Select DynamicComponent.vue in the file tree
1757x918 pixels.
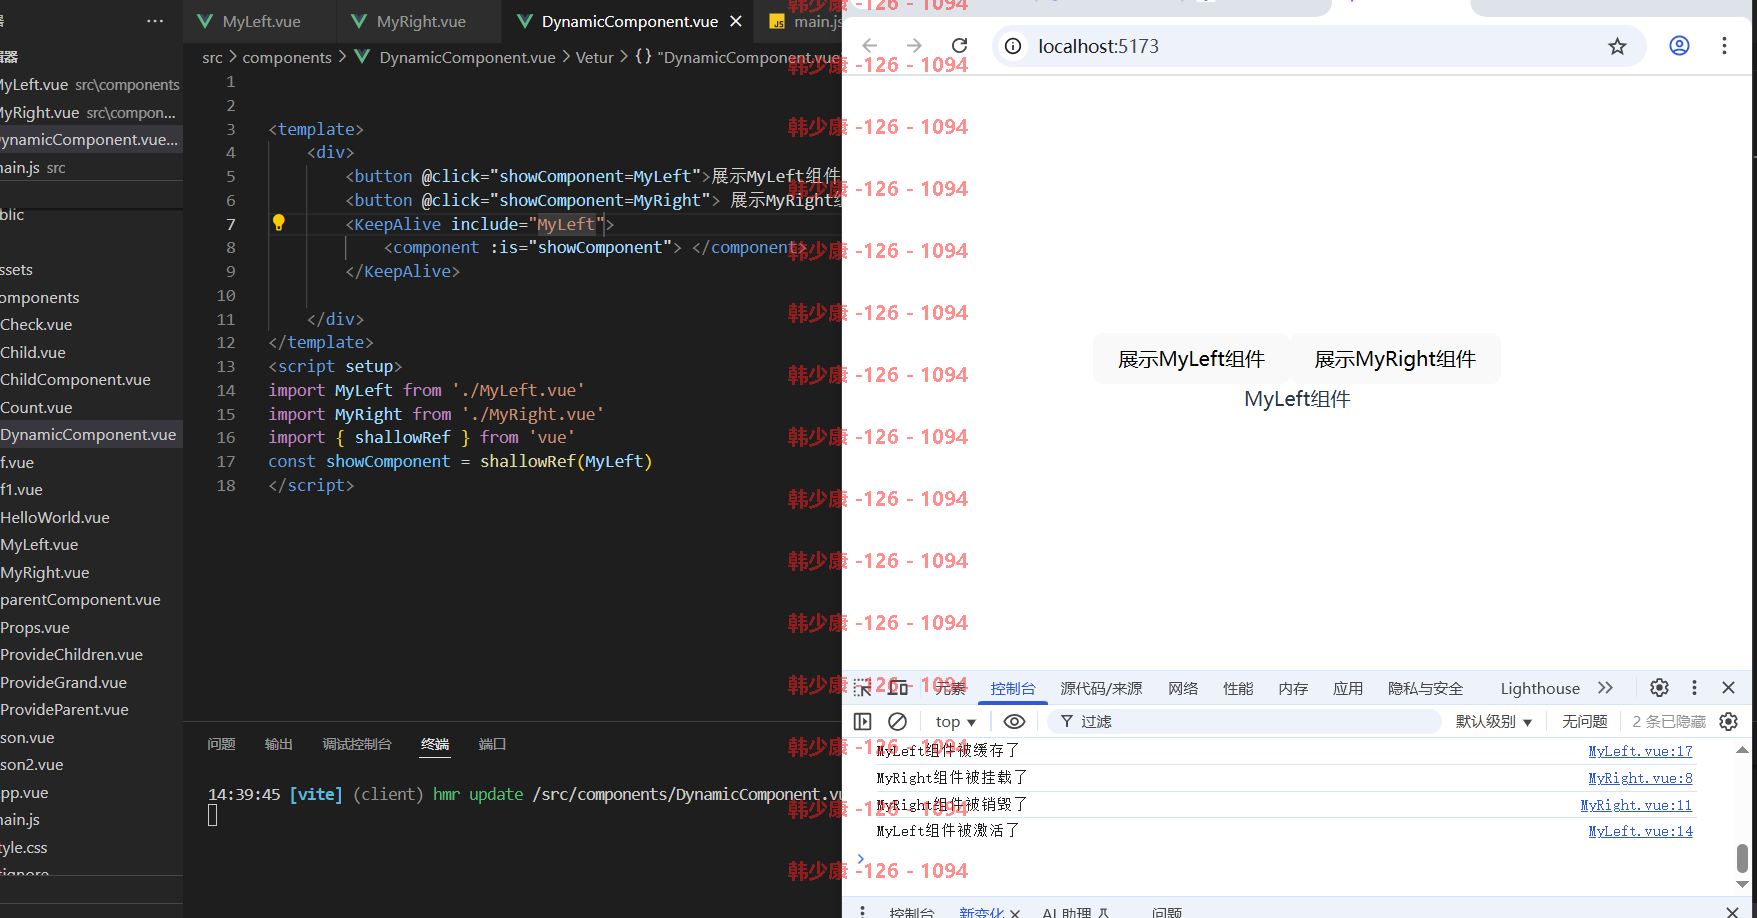(x=88, y=434)
